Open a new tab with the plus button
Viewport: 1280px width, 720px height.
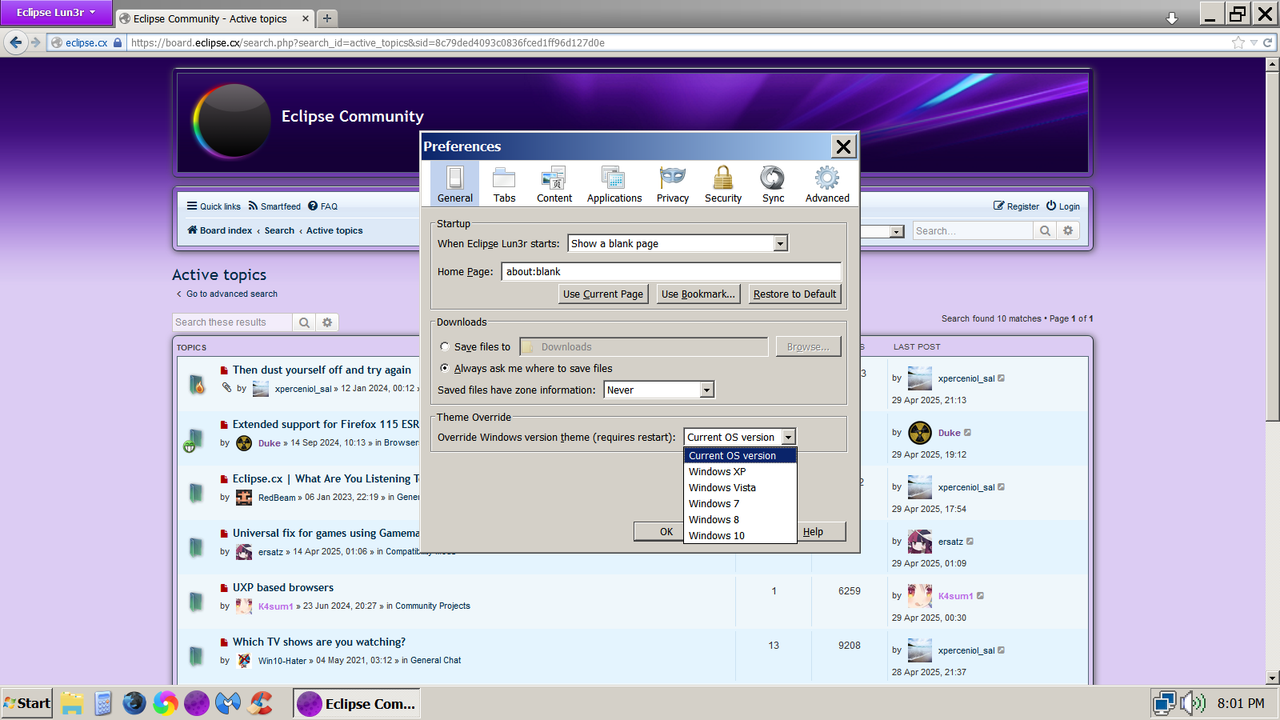coord(327,18)
